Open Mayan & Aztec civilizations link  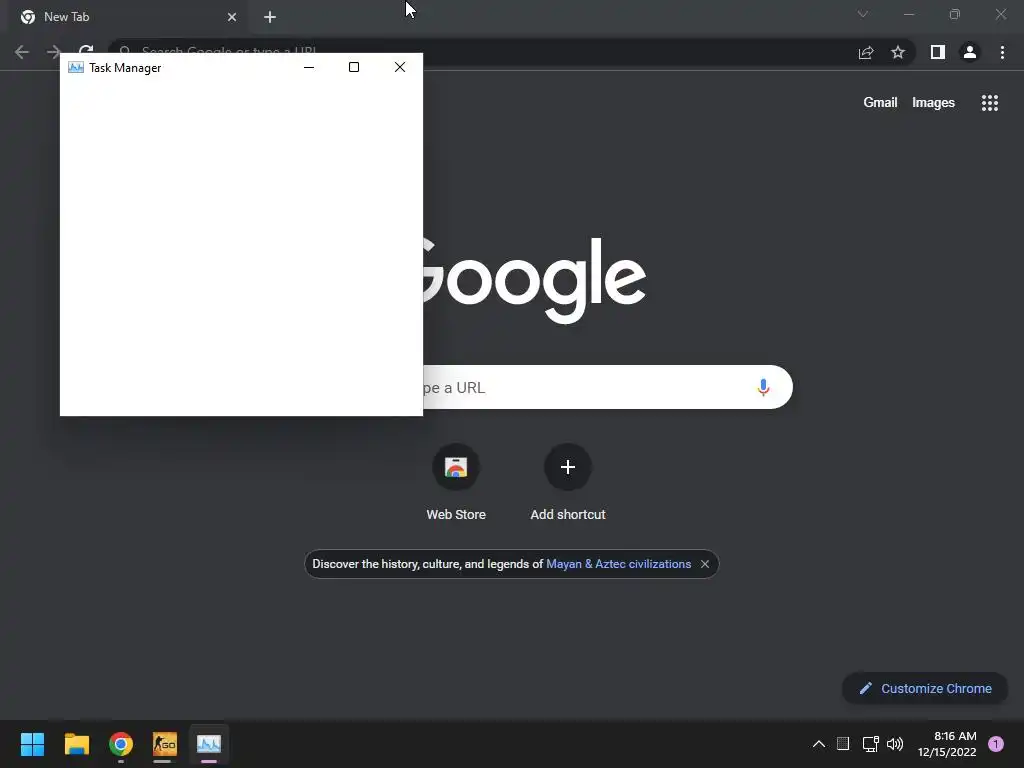(618, 564)
